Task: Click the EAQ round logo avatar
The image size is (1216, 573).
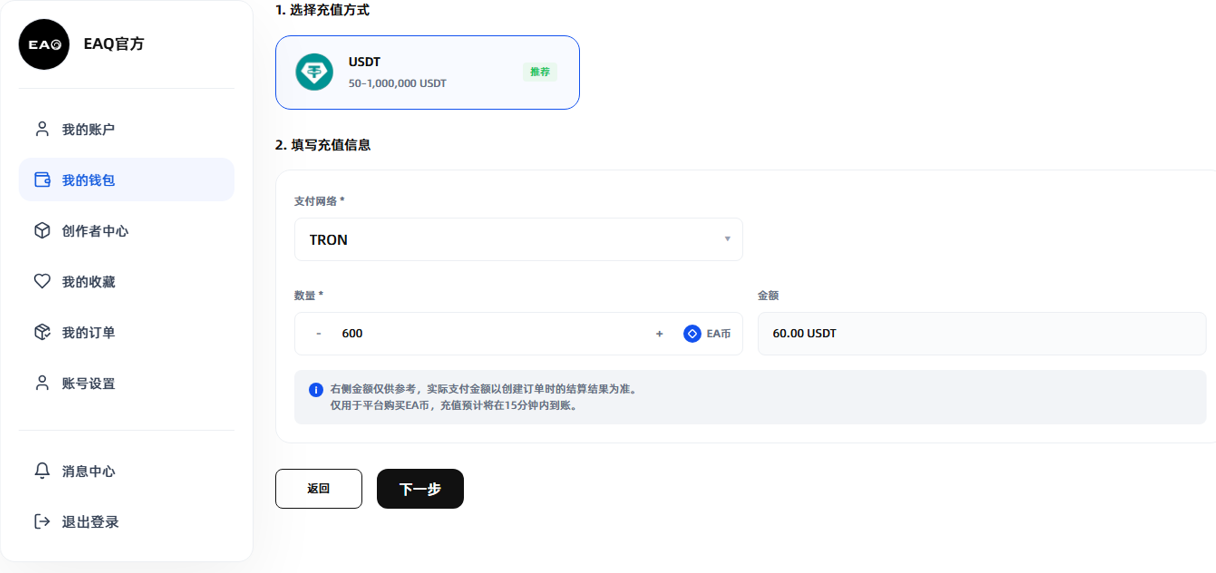Action: click(x=44, y=44)
